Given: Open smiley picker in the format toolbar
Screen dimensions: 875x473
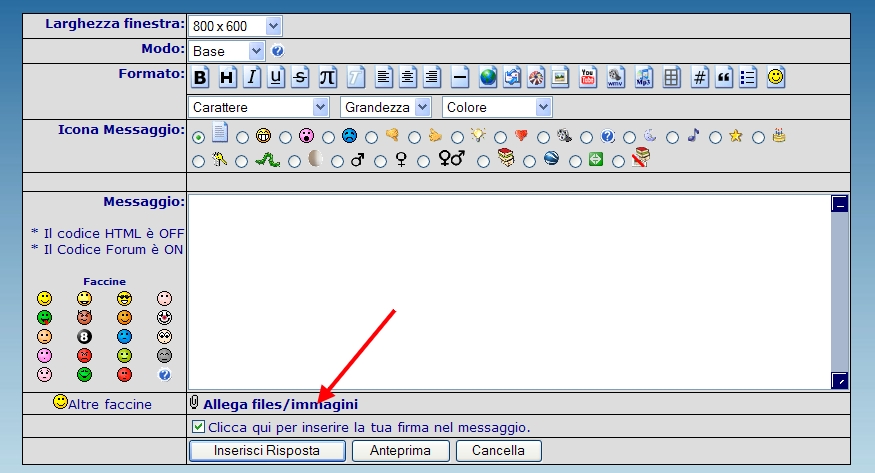Looking at the screenshot, I should pos(776,77).
